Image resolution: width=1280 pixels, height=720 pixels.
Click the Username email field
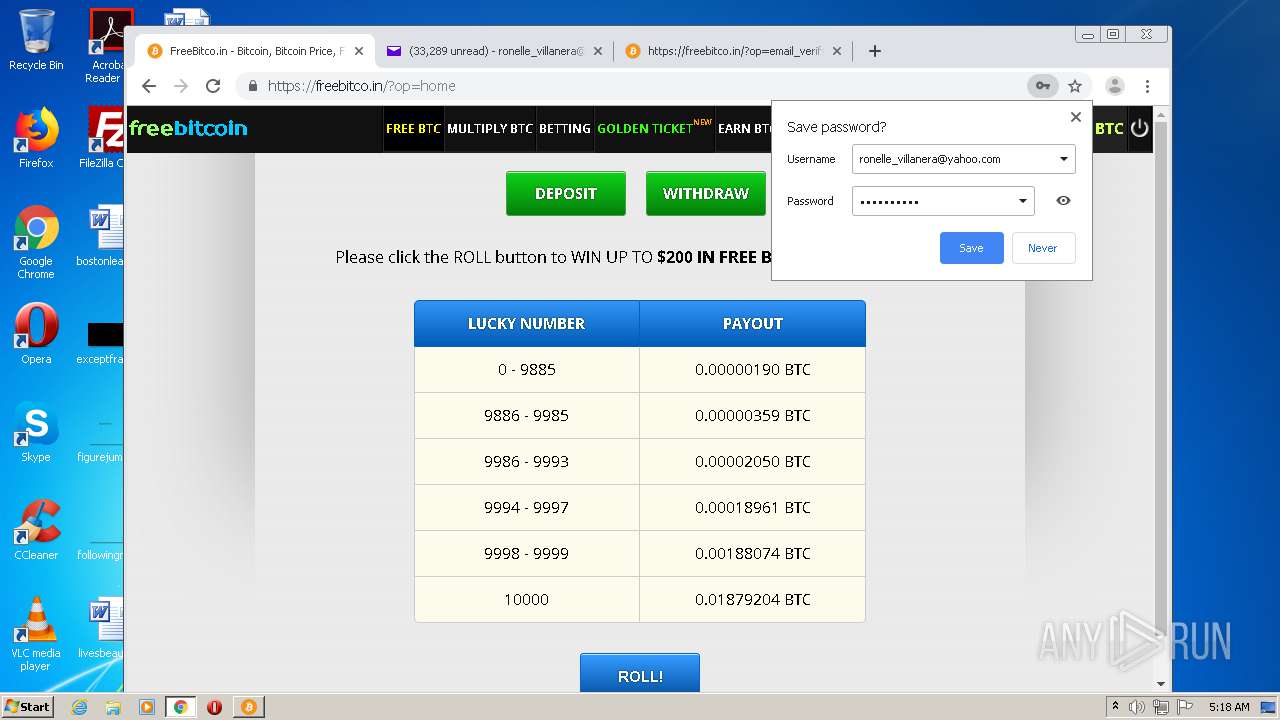click(963, 159)
